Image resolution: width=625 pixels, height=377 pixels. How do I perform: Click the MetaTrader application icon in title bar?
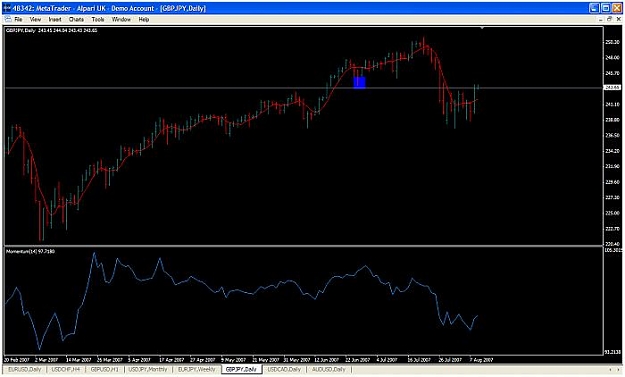[7, 8]
